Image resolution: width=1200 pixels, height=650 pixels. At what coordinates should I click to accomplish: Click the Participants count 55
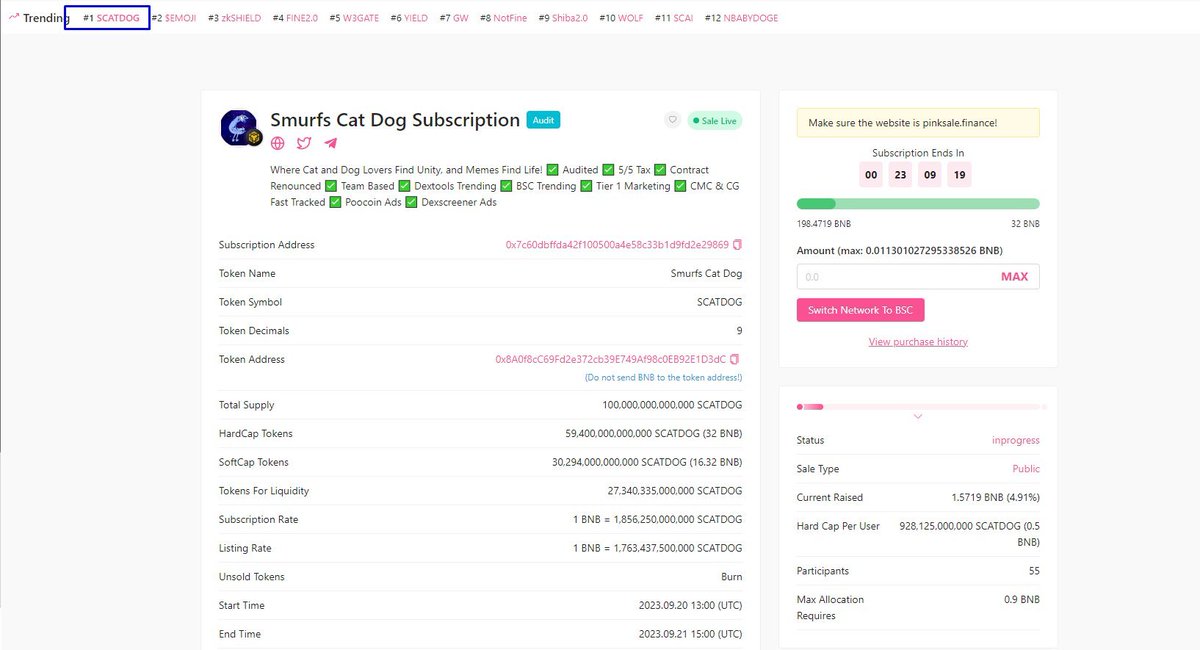(x=1034, y=571)
